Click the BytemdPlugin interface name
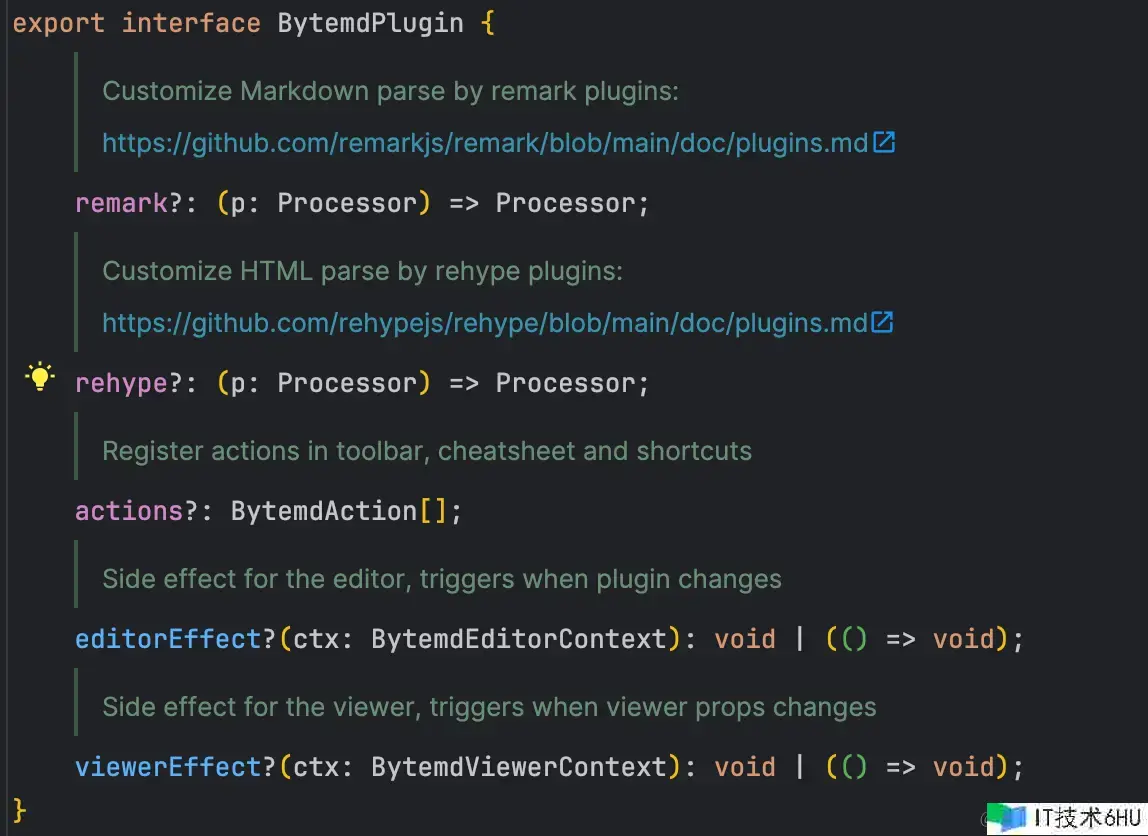This screenshot has width=1148, height=836. [x=370, y=23]
